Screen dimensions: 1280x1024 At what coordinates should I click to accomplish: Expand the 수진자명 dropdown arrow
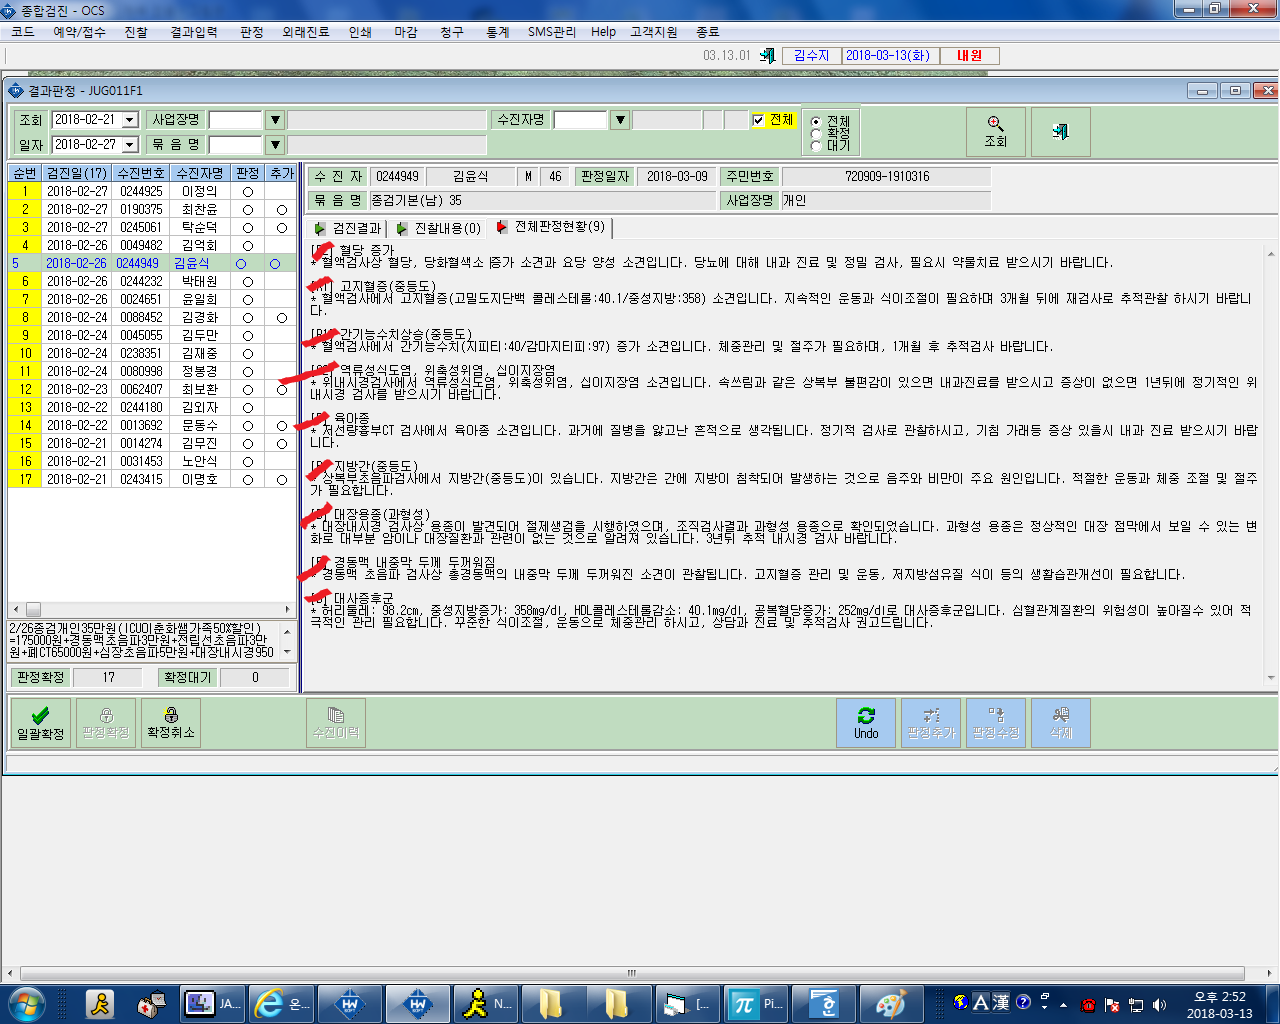(620, 120)
